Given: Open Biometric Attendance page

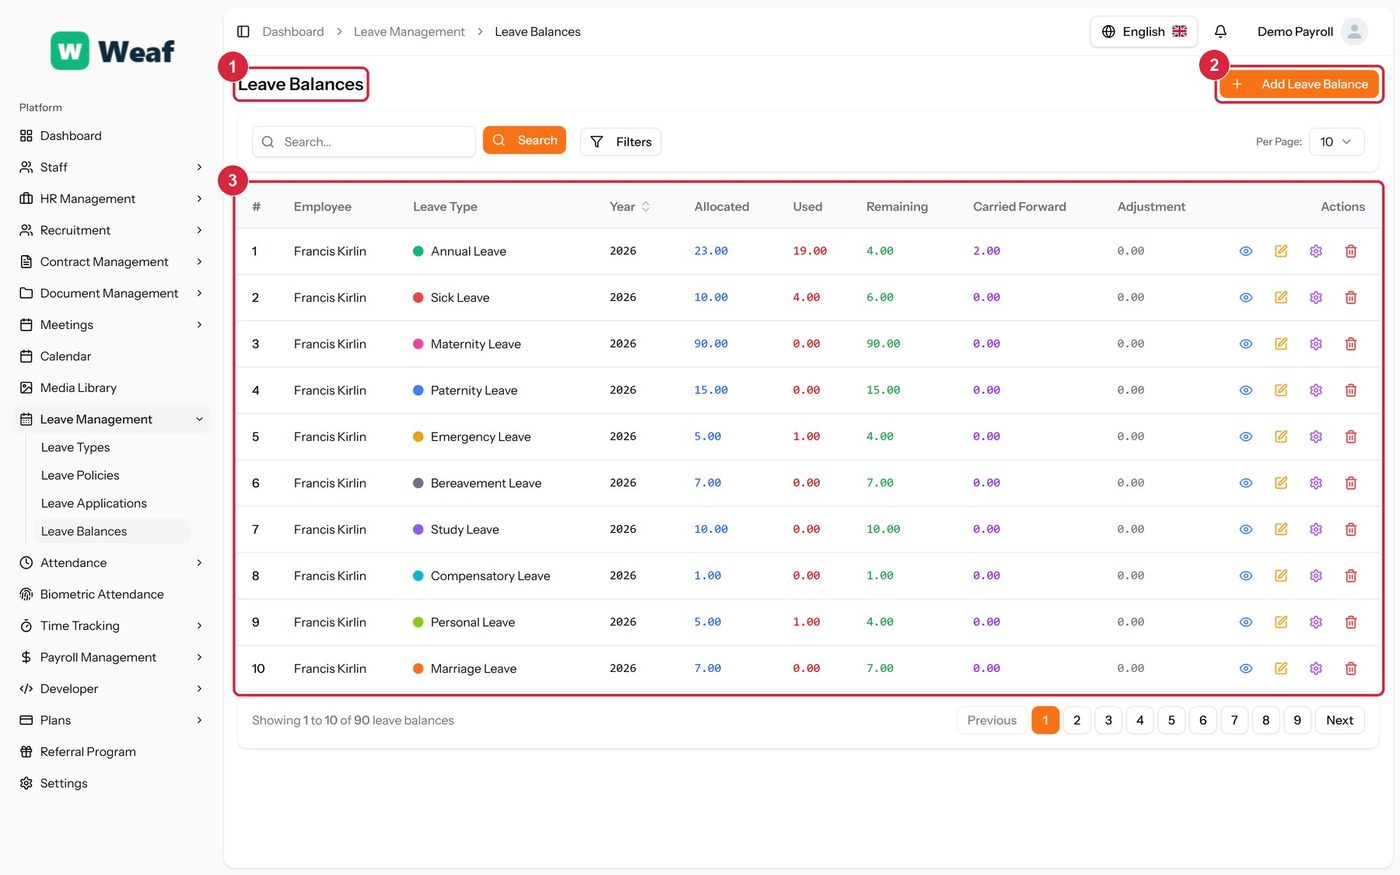Looking at the screenshot, I should click(111, 594).
